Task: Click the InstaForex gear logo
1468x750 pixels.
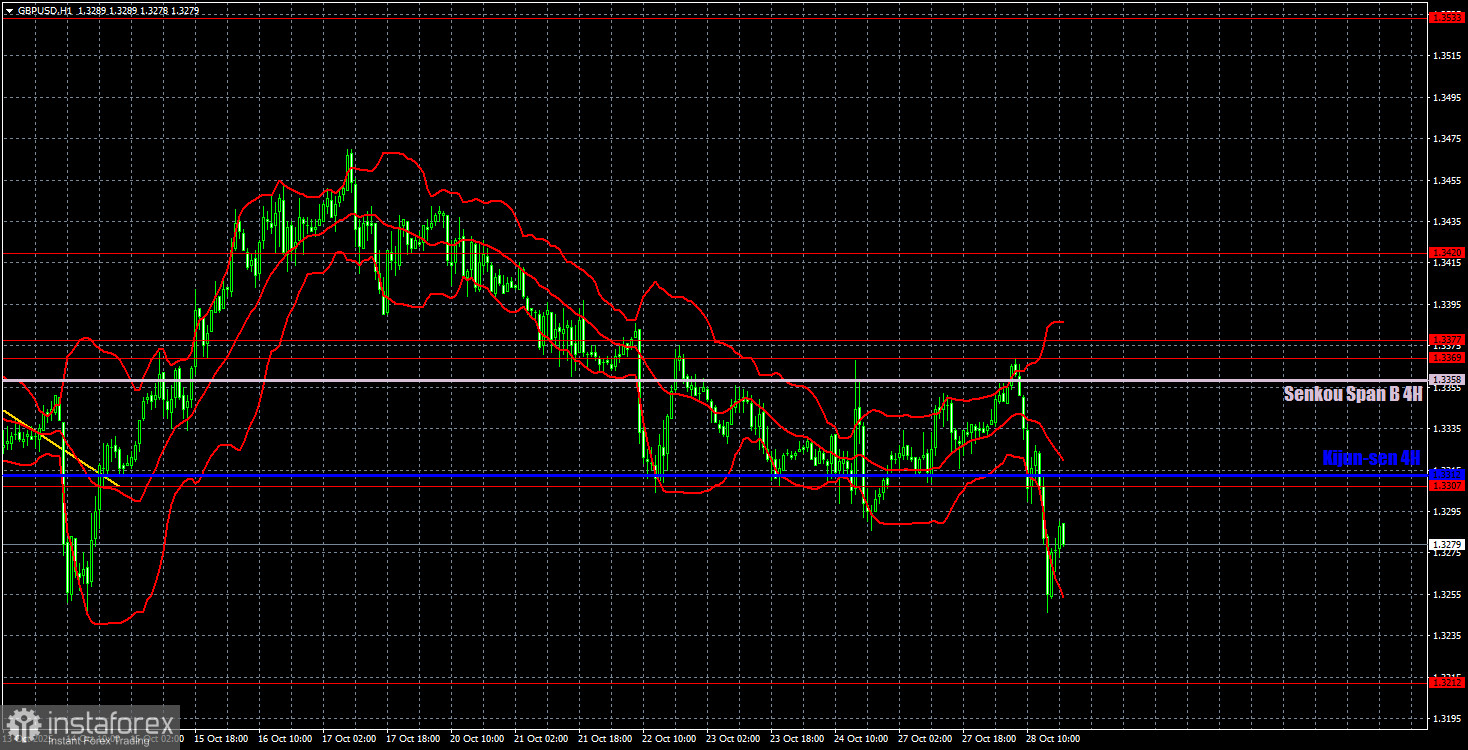Action: [x=25, y=718]
